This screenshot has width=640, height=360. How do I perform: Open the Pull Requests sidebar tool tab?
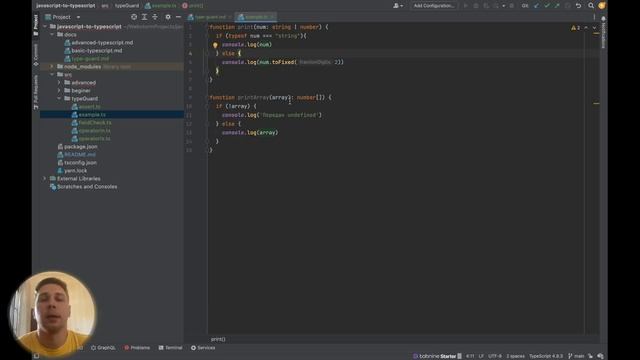(x=36, y=92)
